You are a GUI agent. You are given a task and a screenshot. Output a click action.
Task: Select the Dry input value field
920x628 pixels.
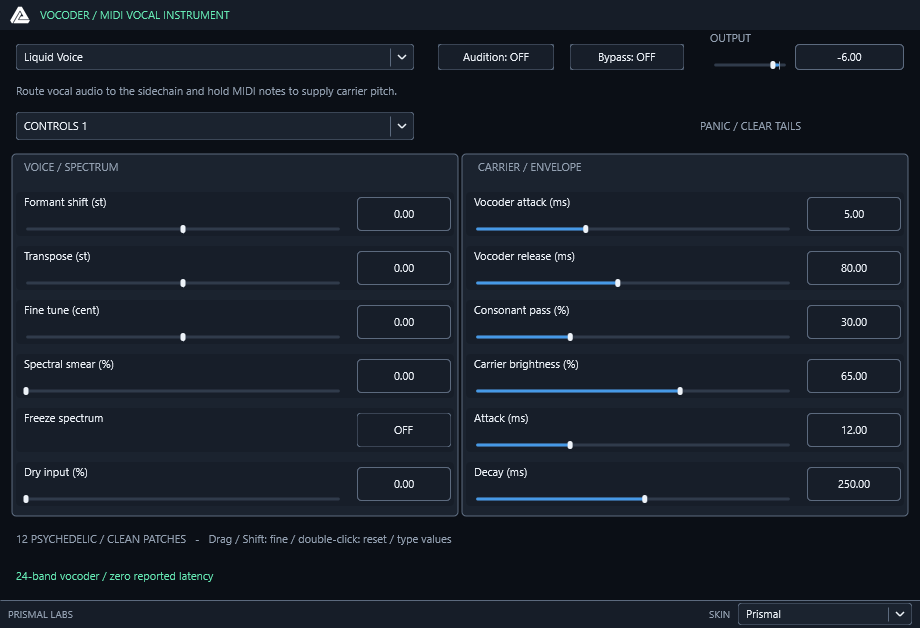(x=404, y=484)
